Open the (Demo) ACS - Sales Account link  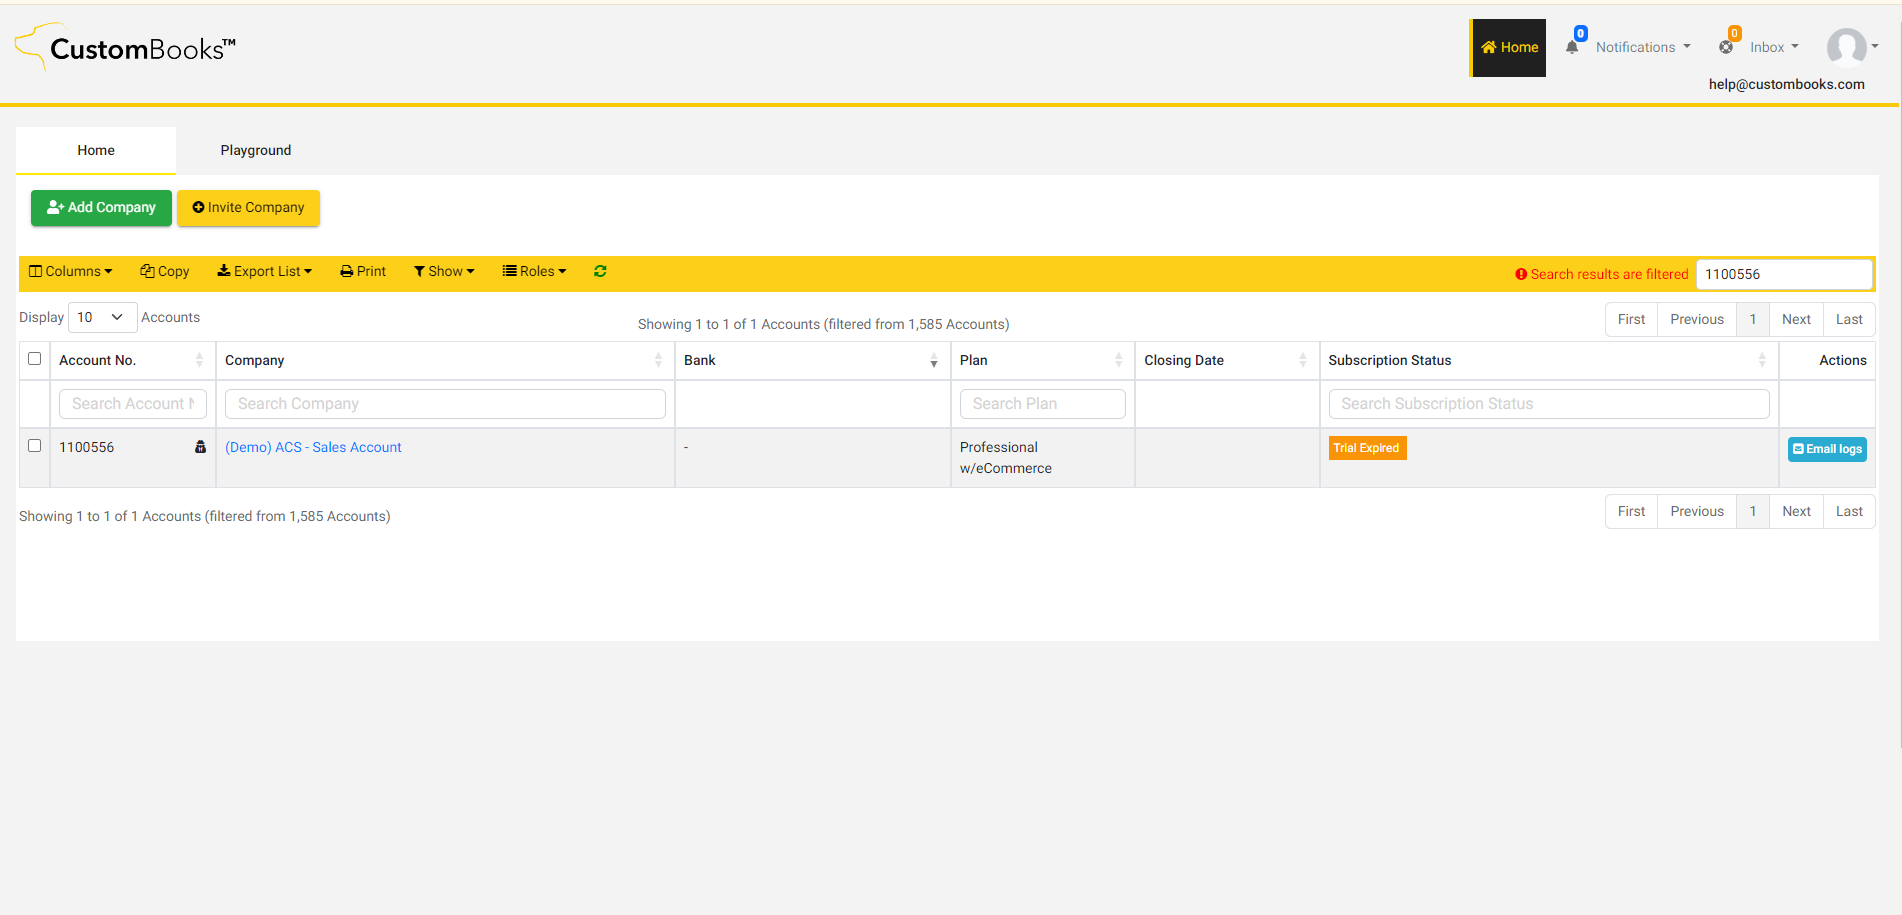pyautogui.click(x=313, y=447)
